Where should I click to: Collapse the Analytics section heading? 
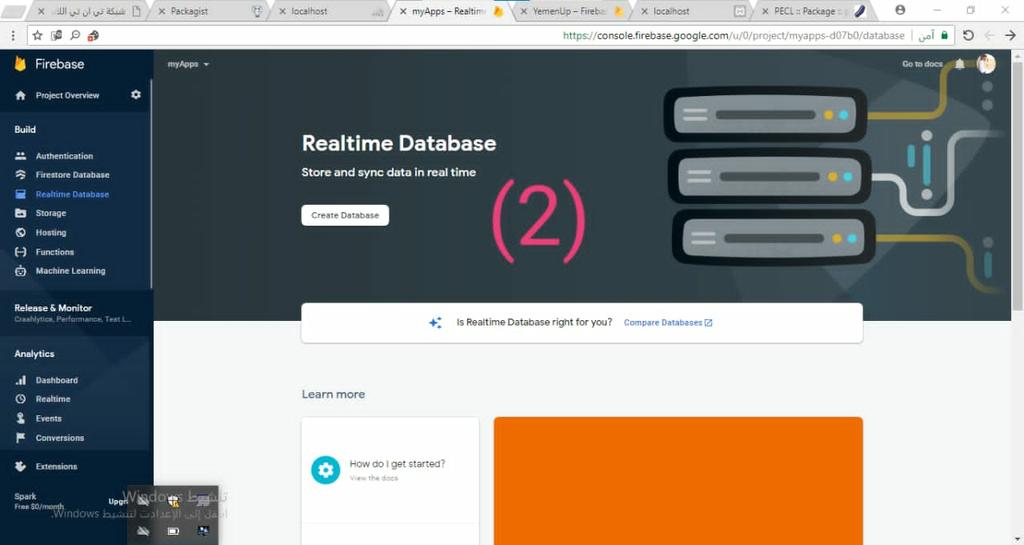(x=34, y=354)
